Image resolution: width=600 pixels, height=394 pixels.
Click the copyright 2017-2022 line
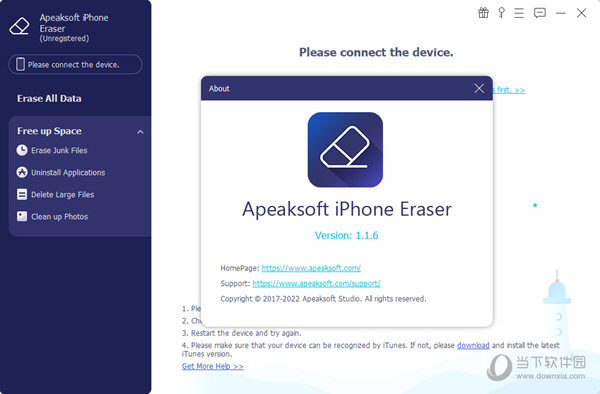(x=323, y=299)
